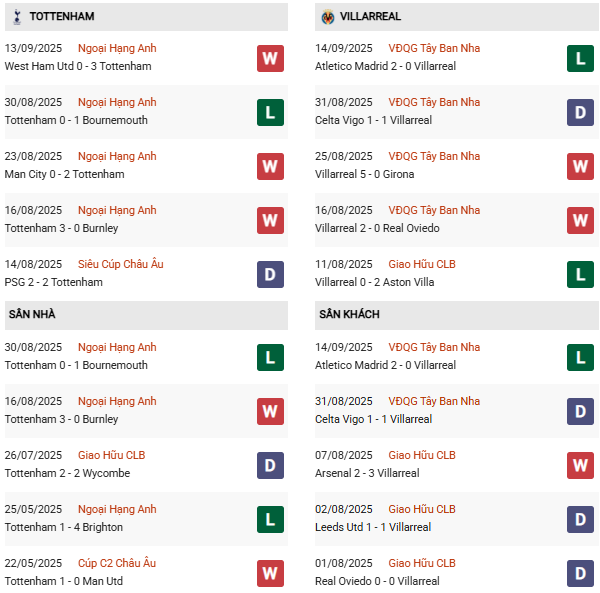Open Giao Hữu CLB link dated 11/08/2025
600x593 pixels.
(422, 264)
